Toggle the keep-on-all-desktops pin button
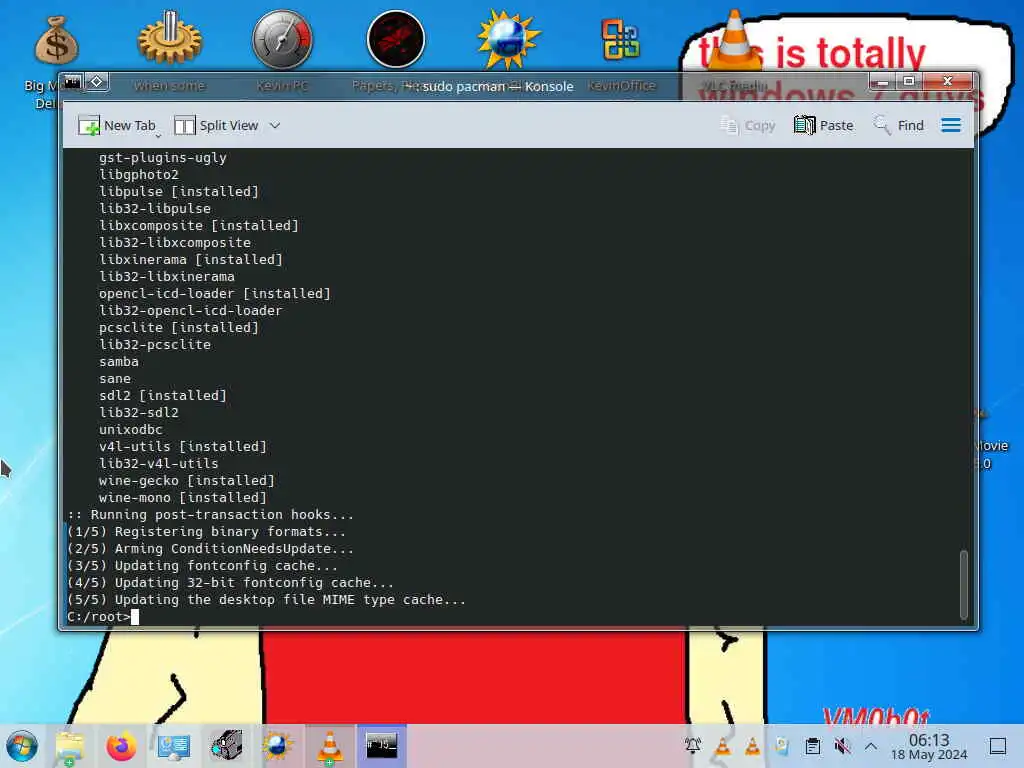The height and width of the screenshot is (768, 1024). click(97, 82)
